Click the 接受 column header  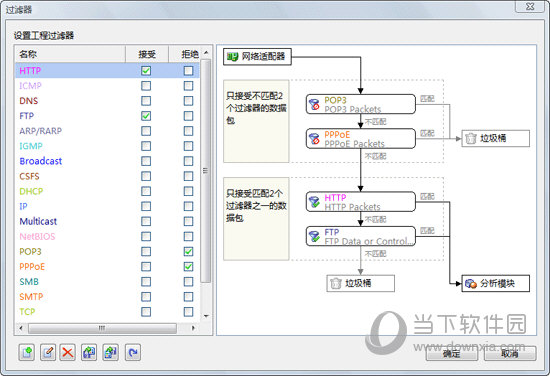click(x=147, y=54)
